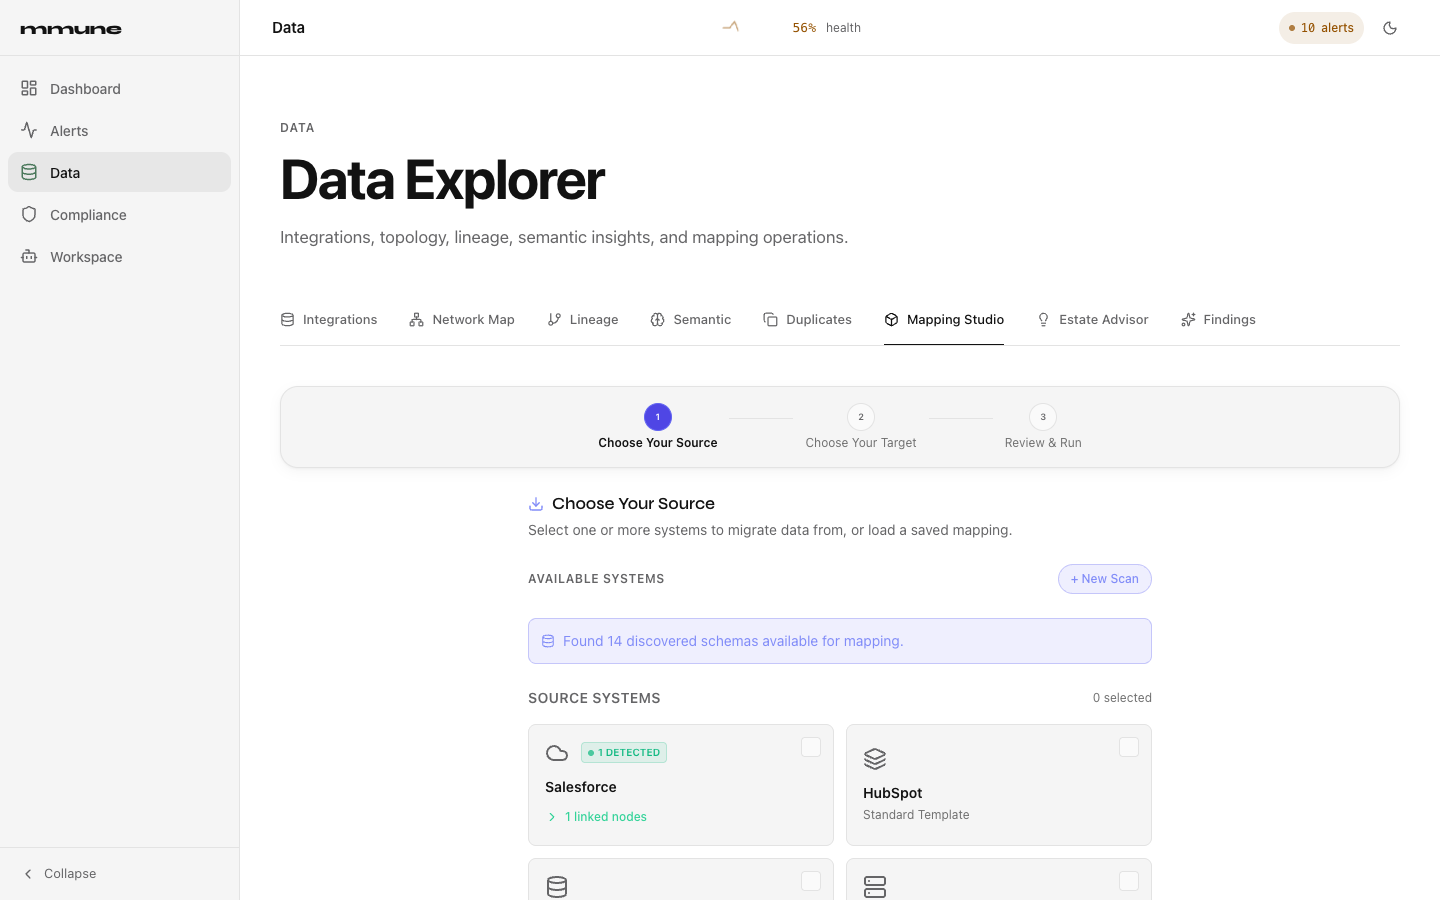Viewport: 1440px width, 900px height.
Task: Go to the Findings tab
Action: click(x=1218, y=320)
